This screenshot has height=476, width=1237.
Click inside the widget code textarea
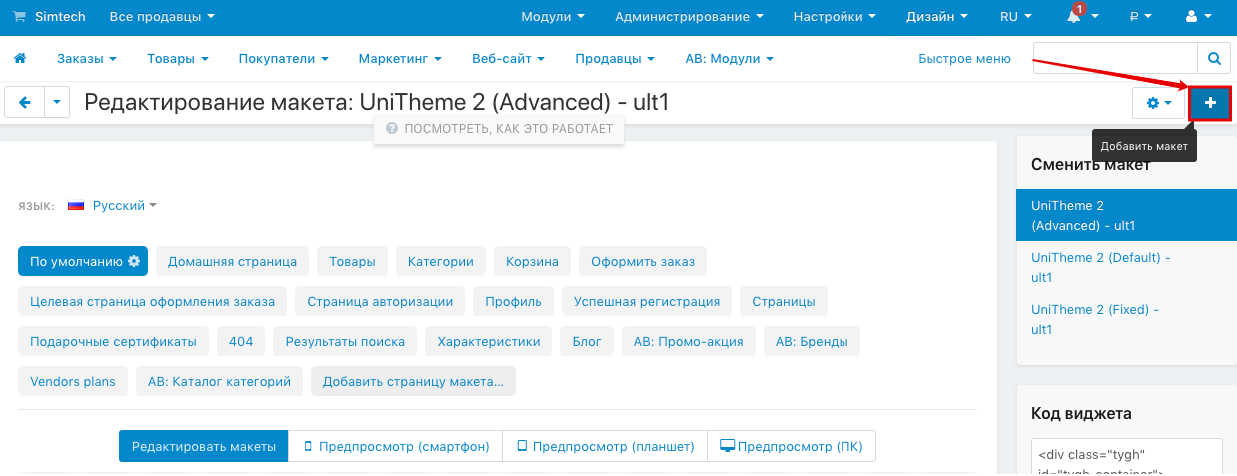pos(1127,457)
